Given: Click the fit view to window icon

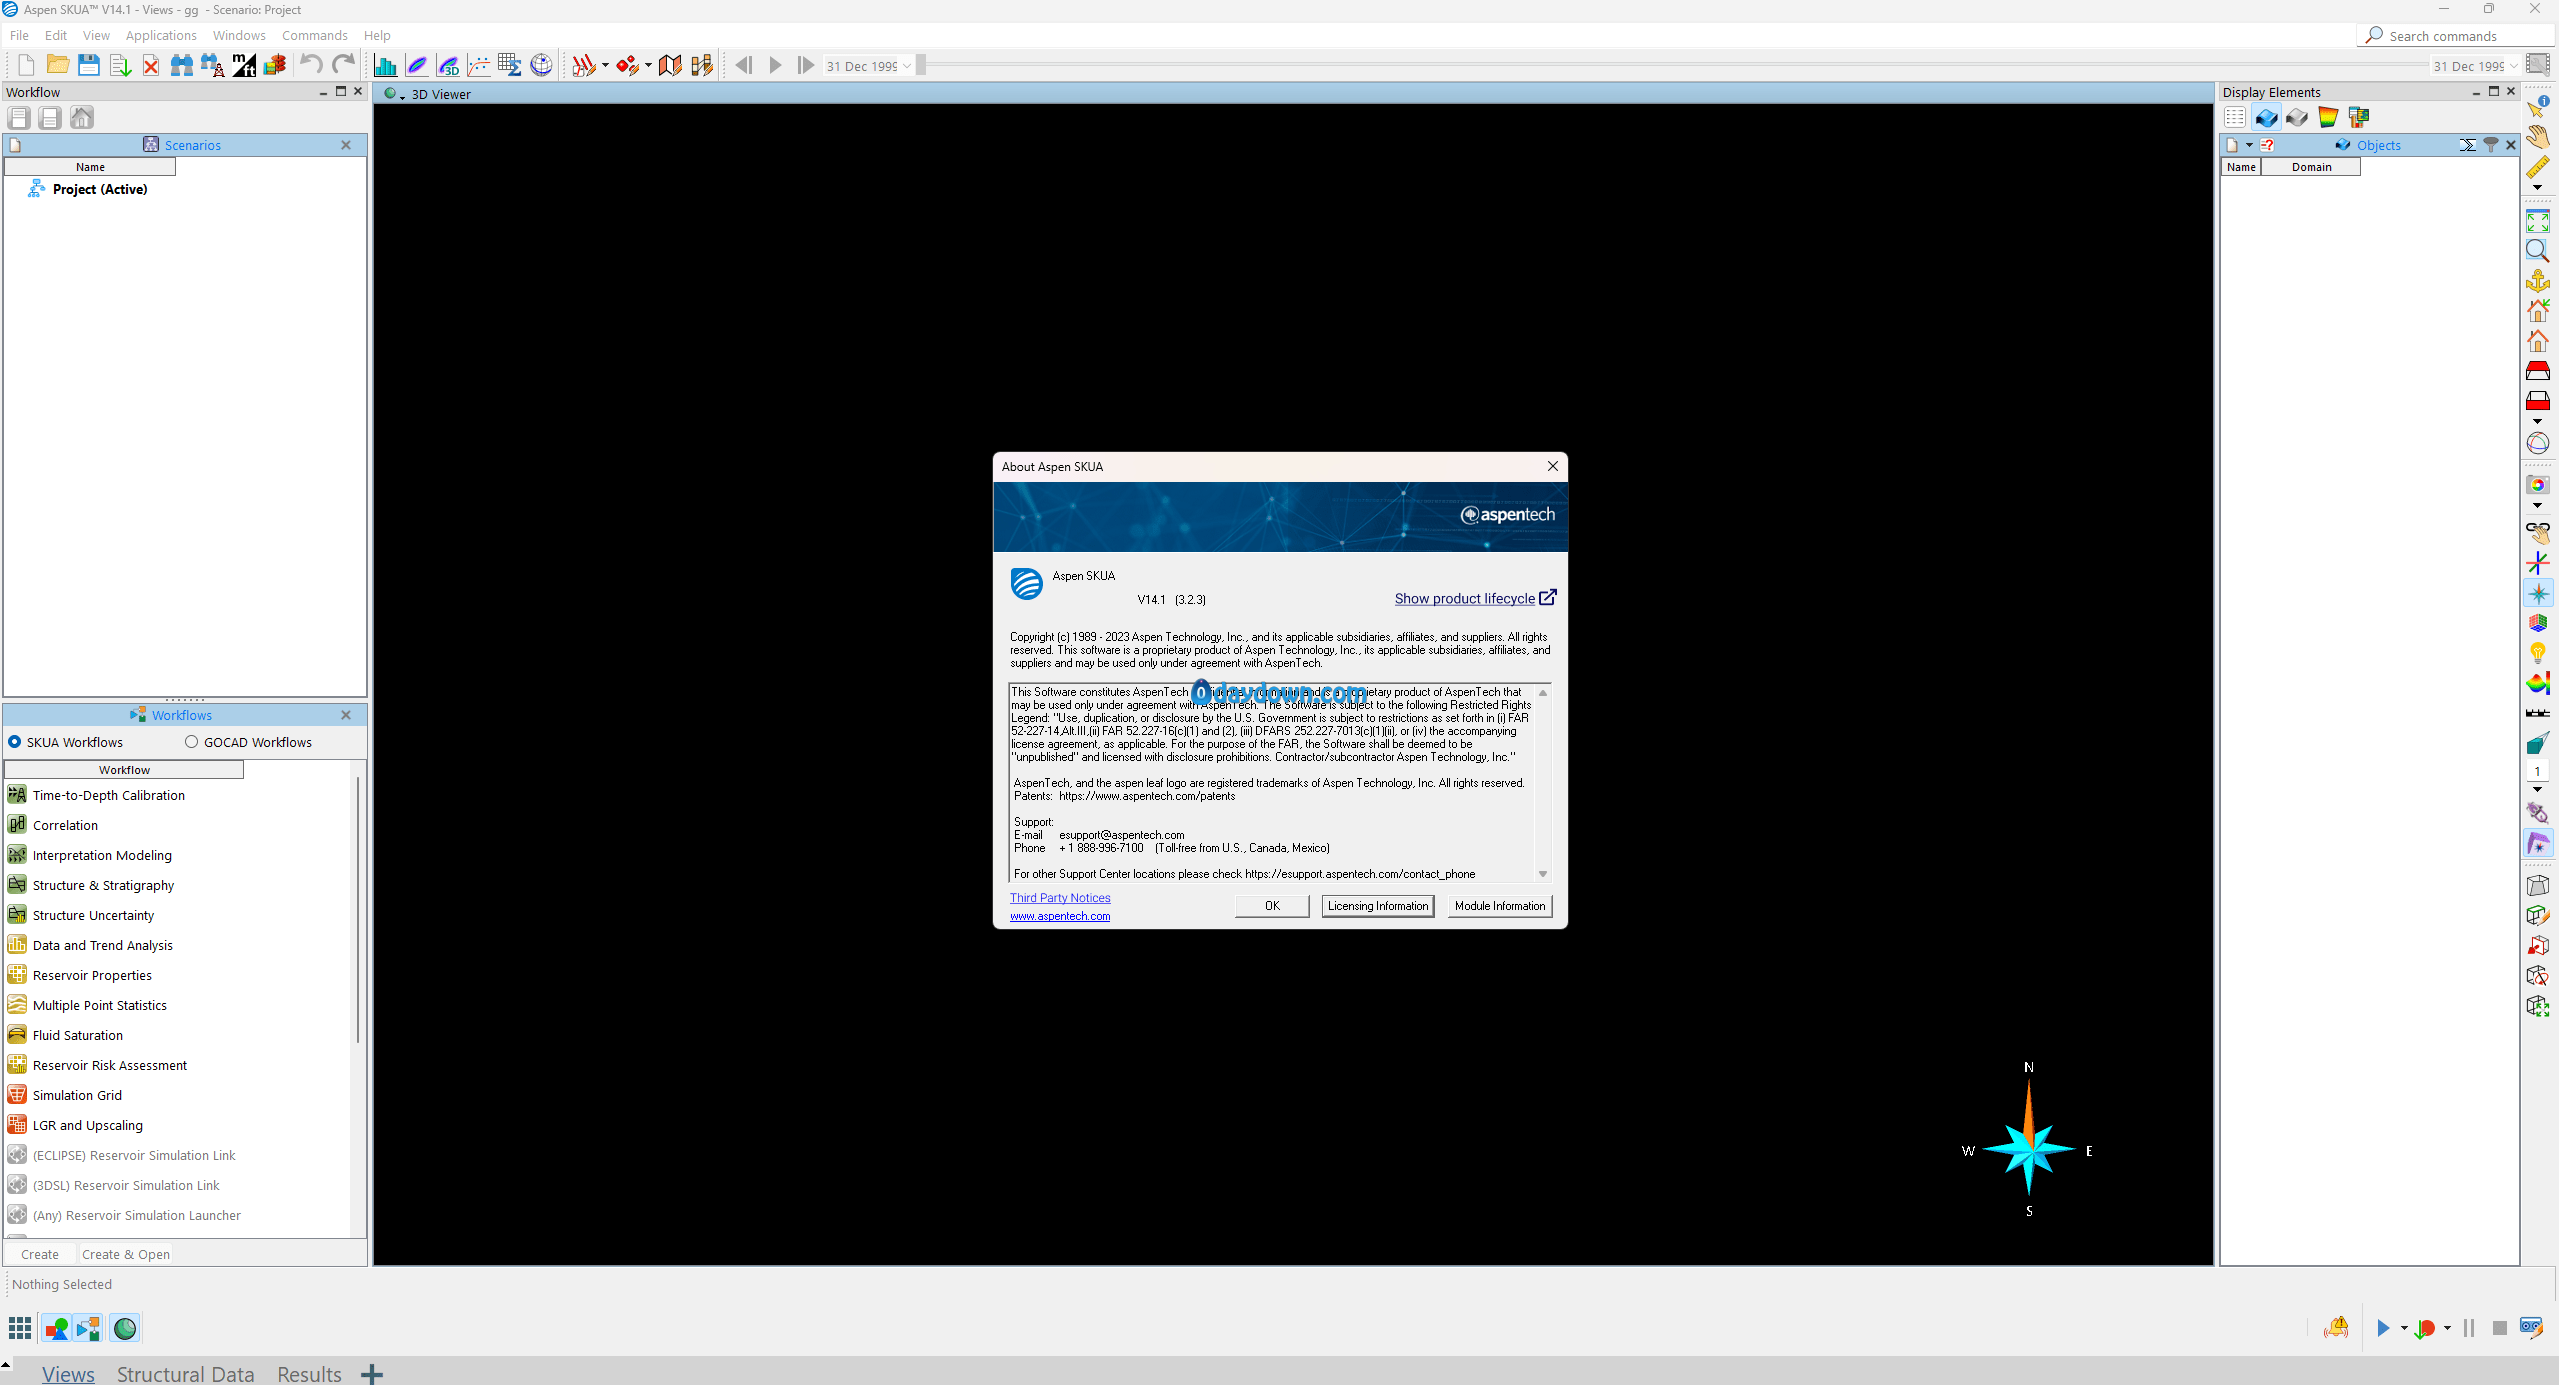Looking at the screenshot, I should (2538, 221).
